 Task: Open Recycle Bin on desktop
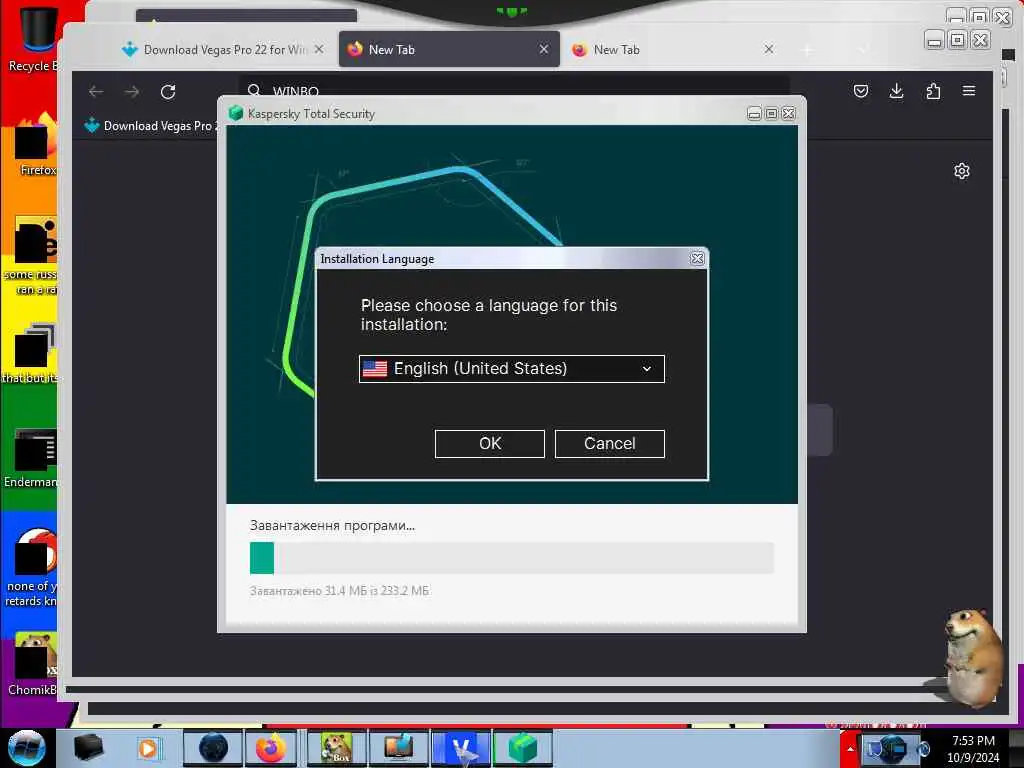[x=34, y=38]
